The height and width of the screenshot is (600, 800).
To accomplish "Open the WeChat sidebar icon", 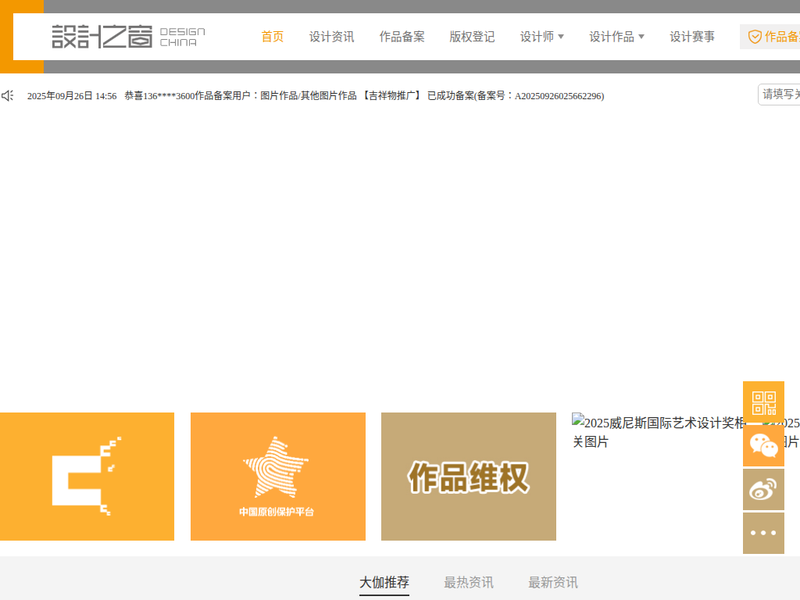I will click(763, 446).
